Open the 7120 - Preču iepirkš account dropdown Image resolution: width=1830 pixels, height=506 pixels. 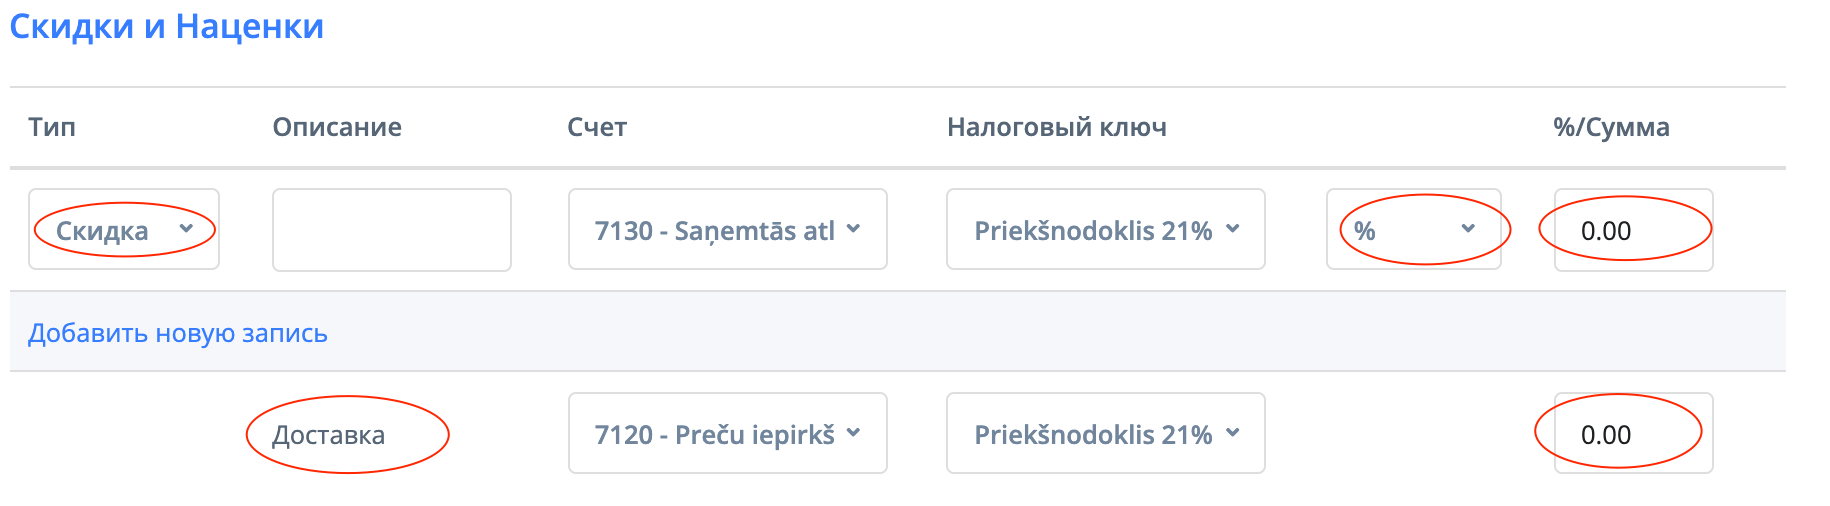[x=727, y=434]
